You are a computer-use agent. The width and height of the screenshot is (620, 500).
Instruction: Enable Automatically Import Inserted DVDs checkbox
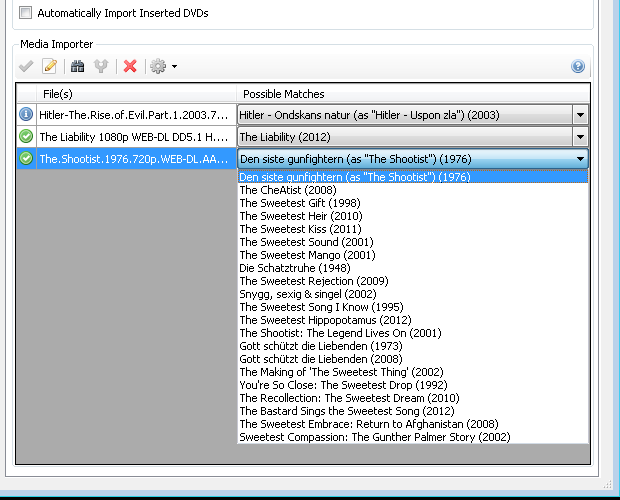point(25,13)
